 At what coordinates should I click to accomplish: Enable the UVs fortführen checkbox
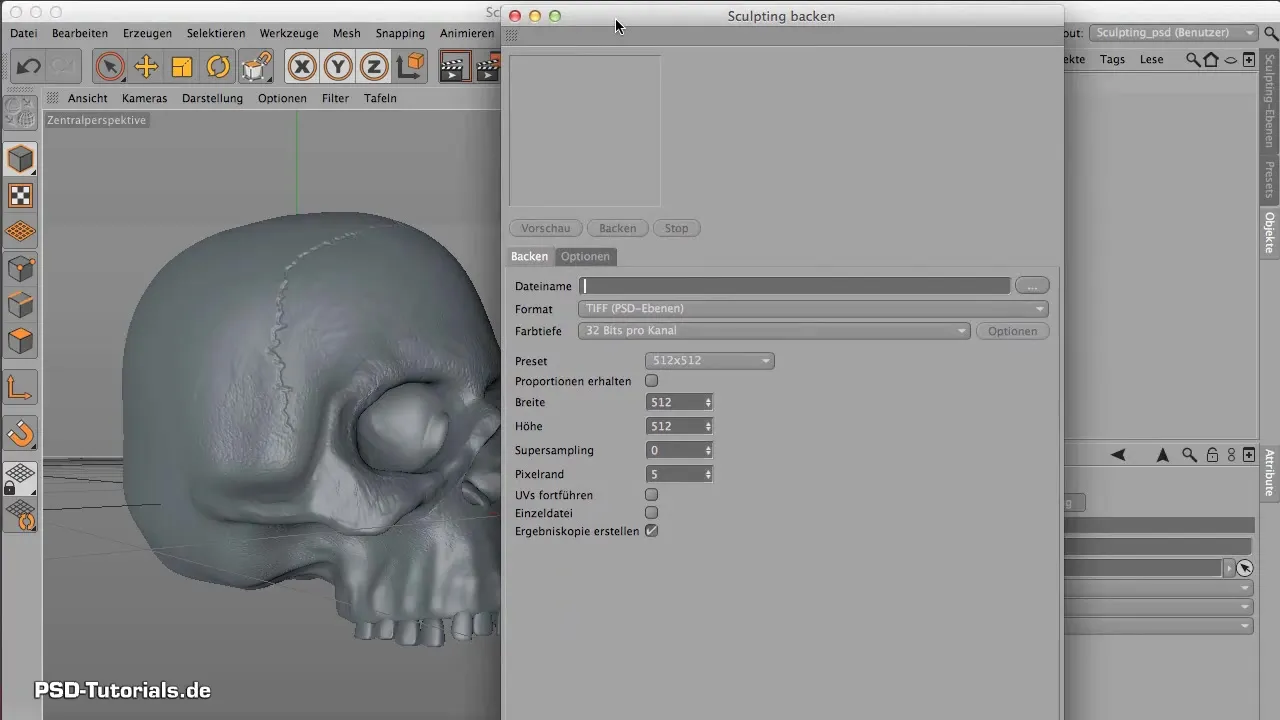pos(652,495)
